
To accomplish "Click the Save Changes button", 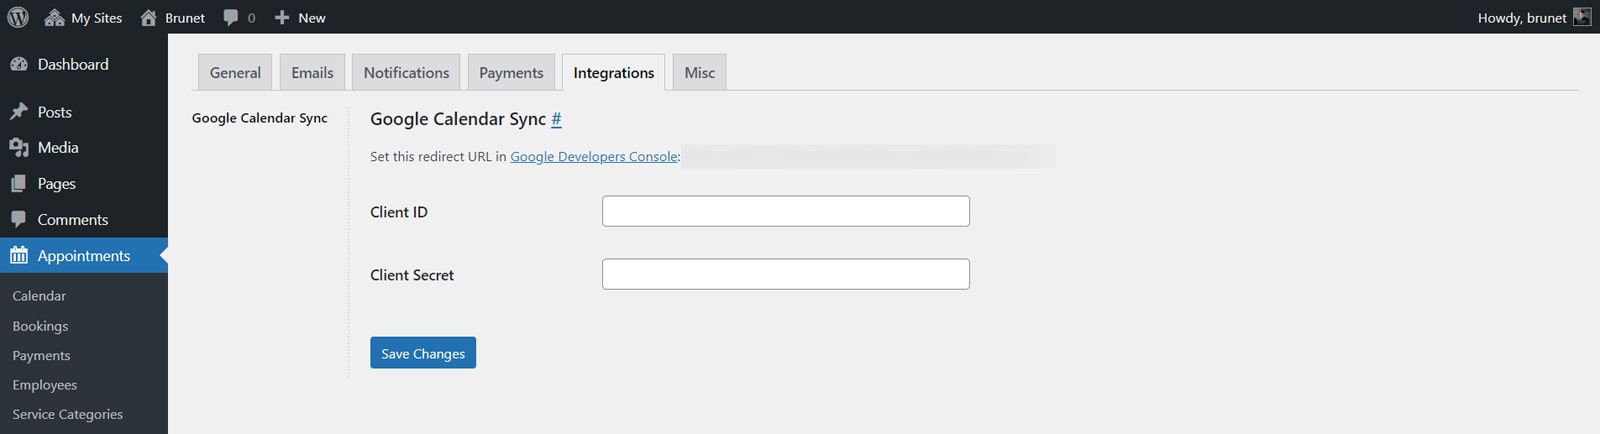I will 423,353.
